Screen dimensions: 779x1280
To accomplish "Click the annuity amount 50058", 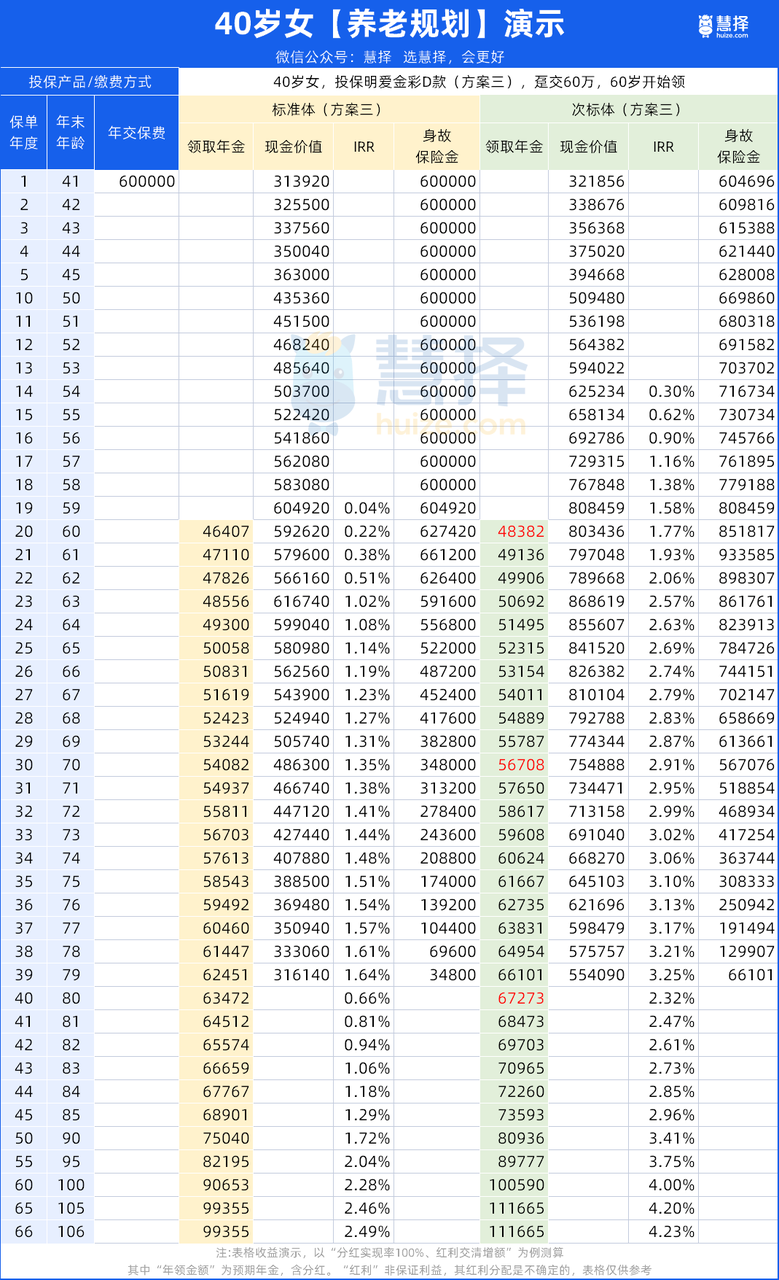I will click(x=225, y=648).
